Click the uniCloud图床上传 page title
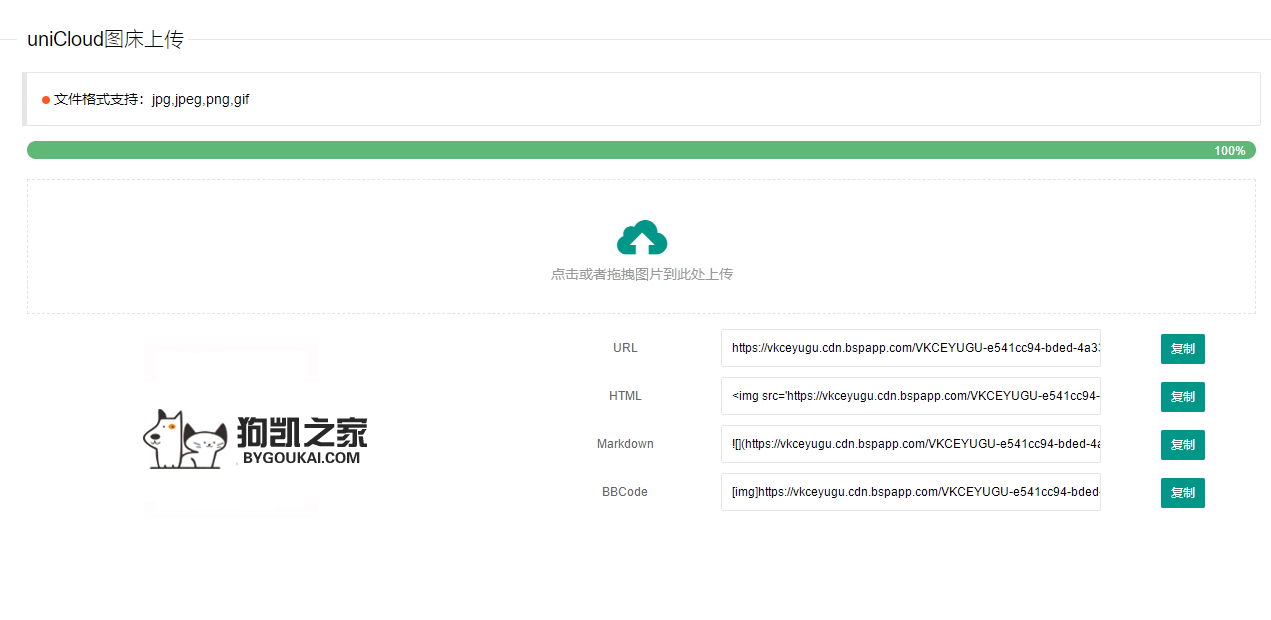This screenshot has height=620, width=1271. coord(106,39)
